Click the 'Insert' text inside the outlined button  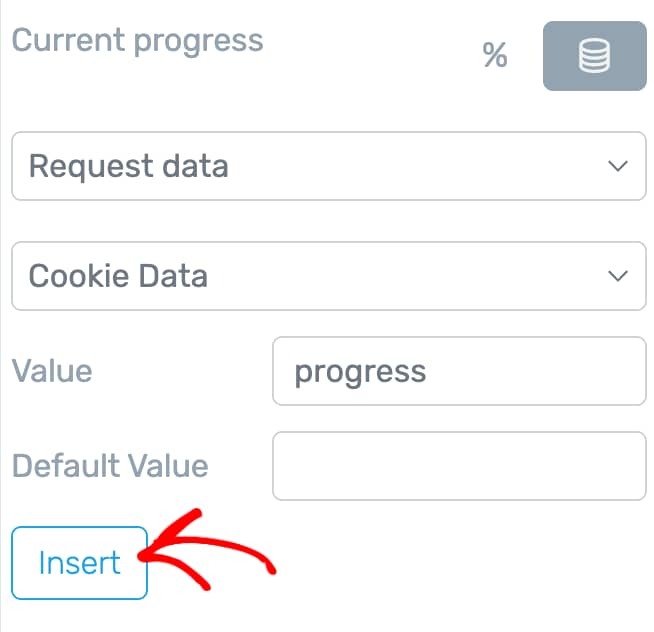pyautogui.click(x=79, y=563)
